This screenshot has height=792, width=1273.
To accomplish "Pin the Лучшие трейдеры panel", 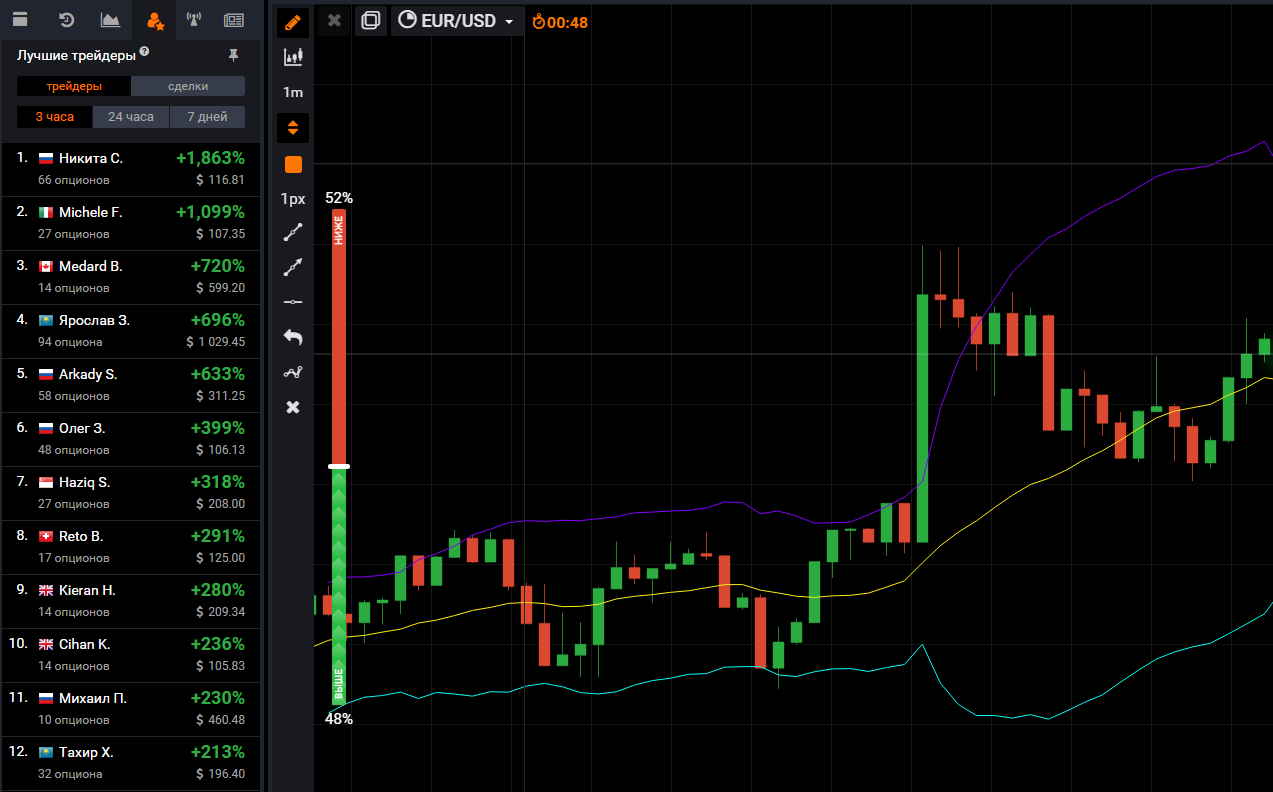I will (234, 54).
